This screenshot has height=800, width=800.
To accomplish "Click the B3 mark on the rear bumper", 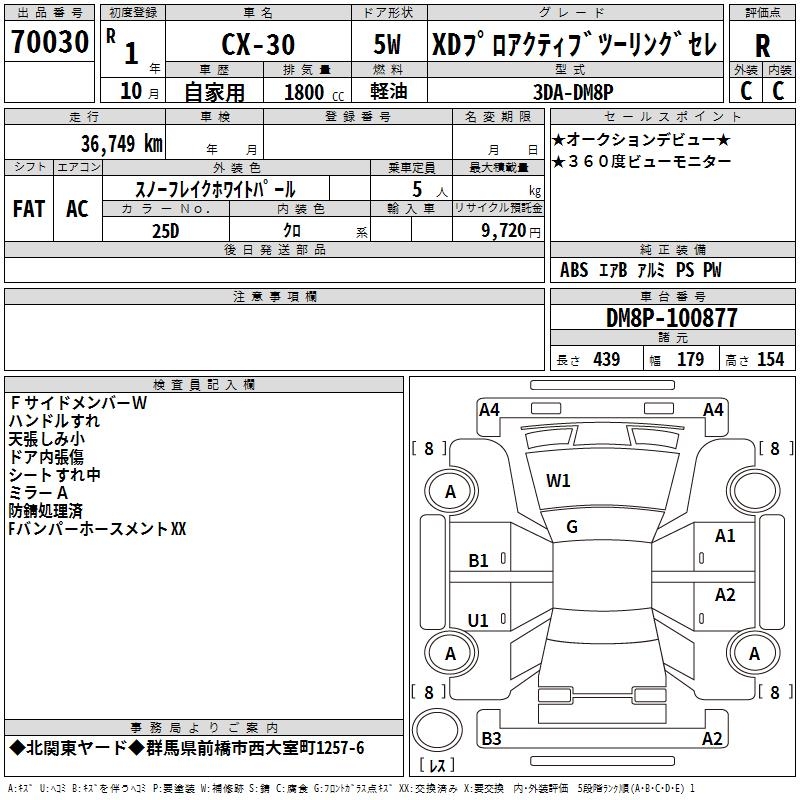I will pos(491,738).
